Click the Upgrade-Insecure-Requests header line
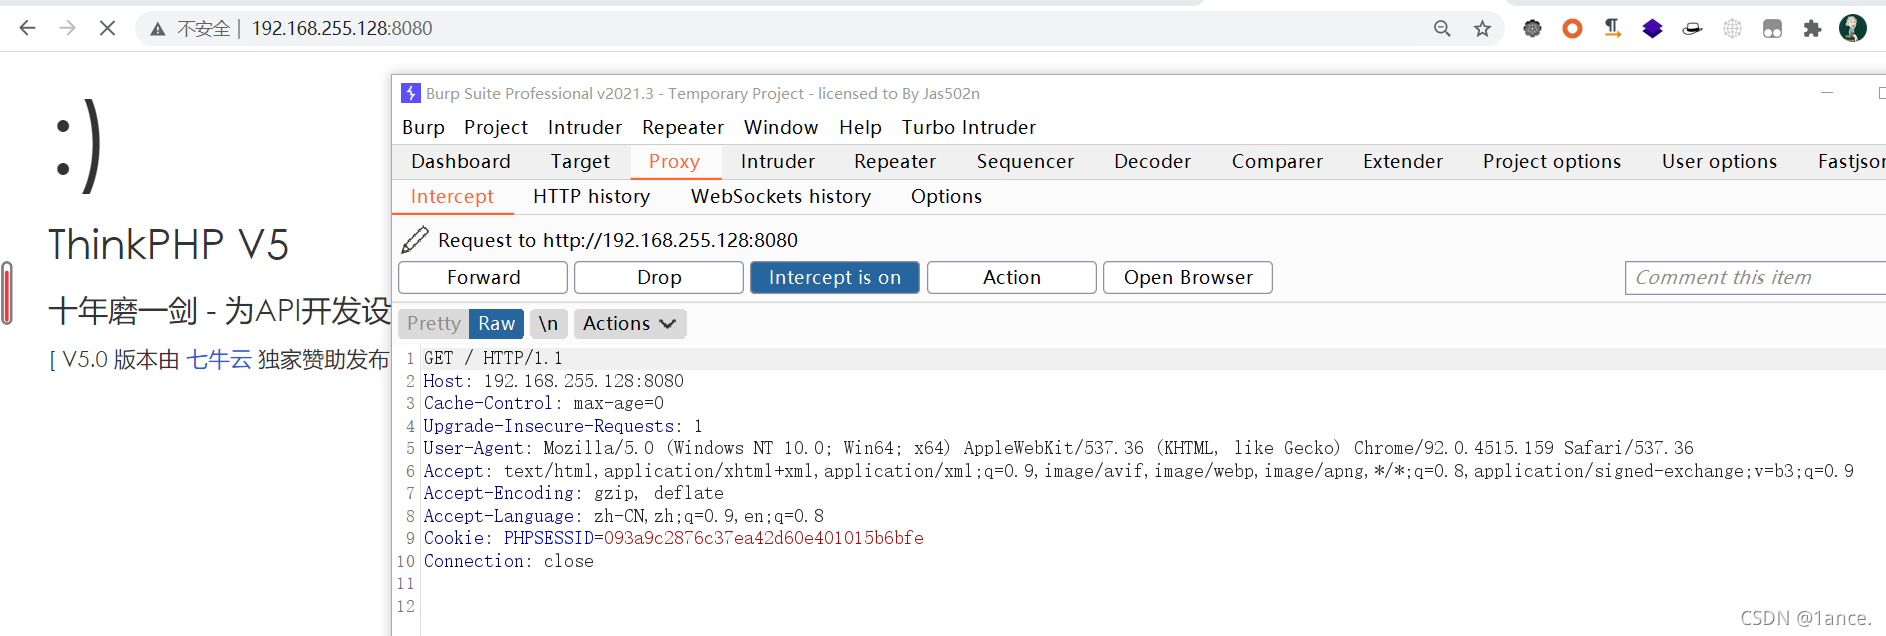1886x636 pixels. tap(562, 426)
